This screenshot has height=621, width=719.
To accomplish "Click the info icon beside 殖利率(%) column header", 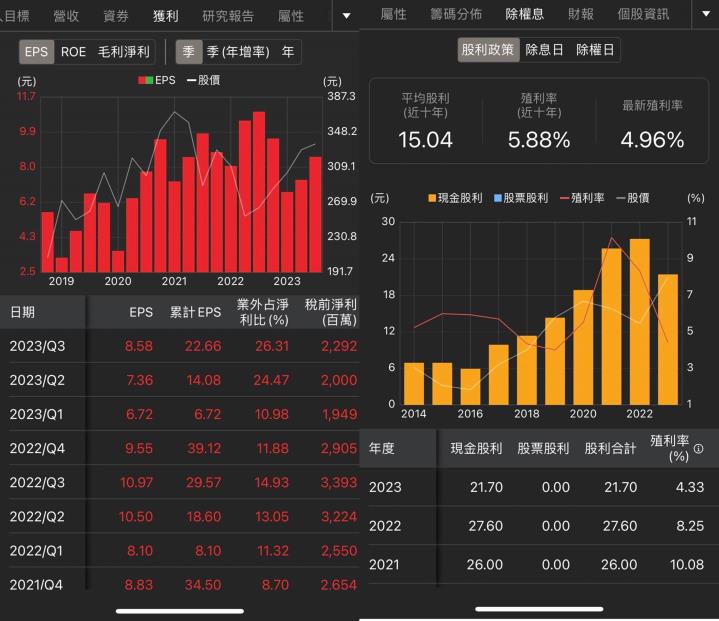I will tap(698, 449).
